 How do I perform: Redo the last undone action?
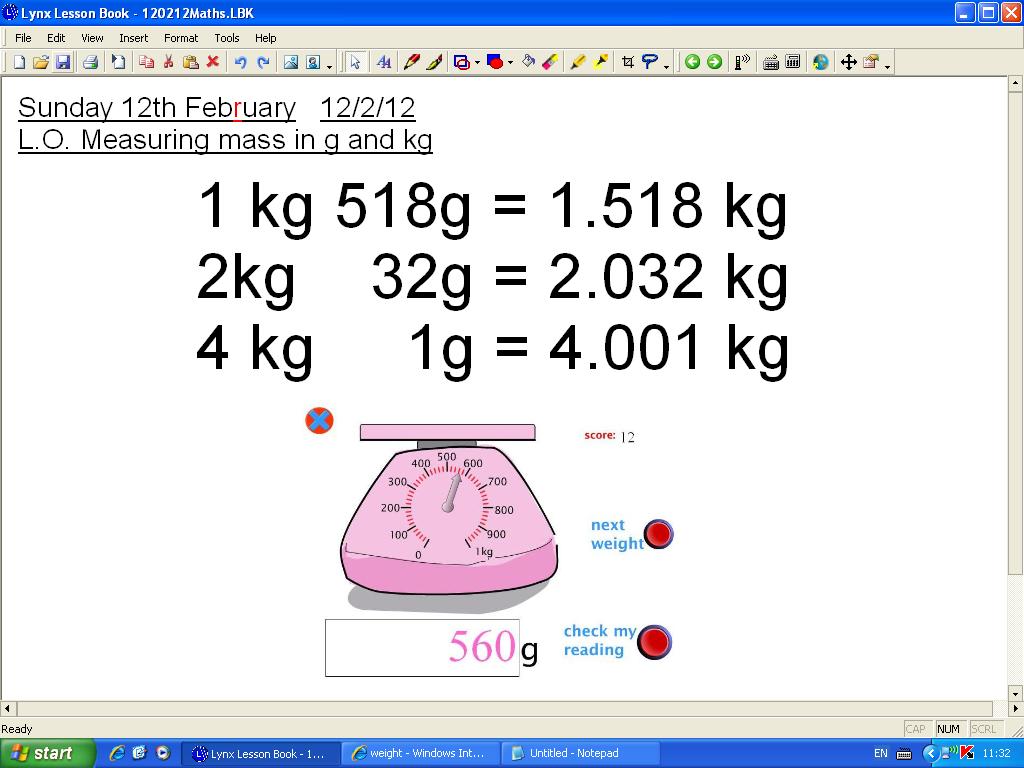[263, 62]
